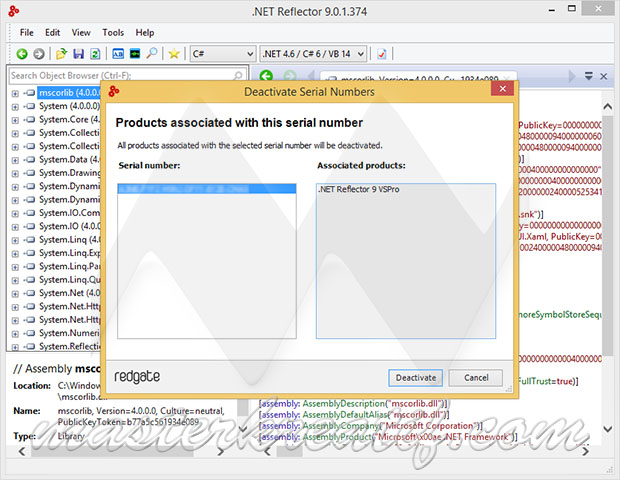Screen dimensions: 620x480
Task: Expand the System.Numerics tree node
Action: tap(15, 334)
